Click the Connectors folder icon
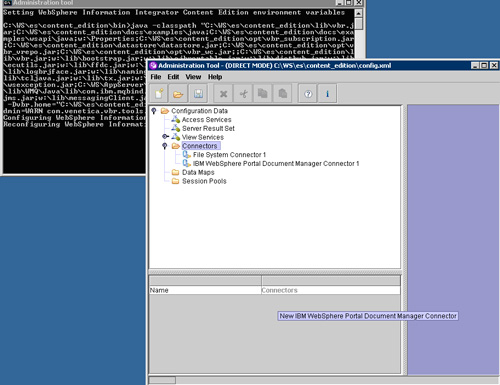This screenshot has width=500, height=385. click(176, 146)
